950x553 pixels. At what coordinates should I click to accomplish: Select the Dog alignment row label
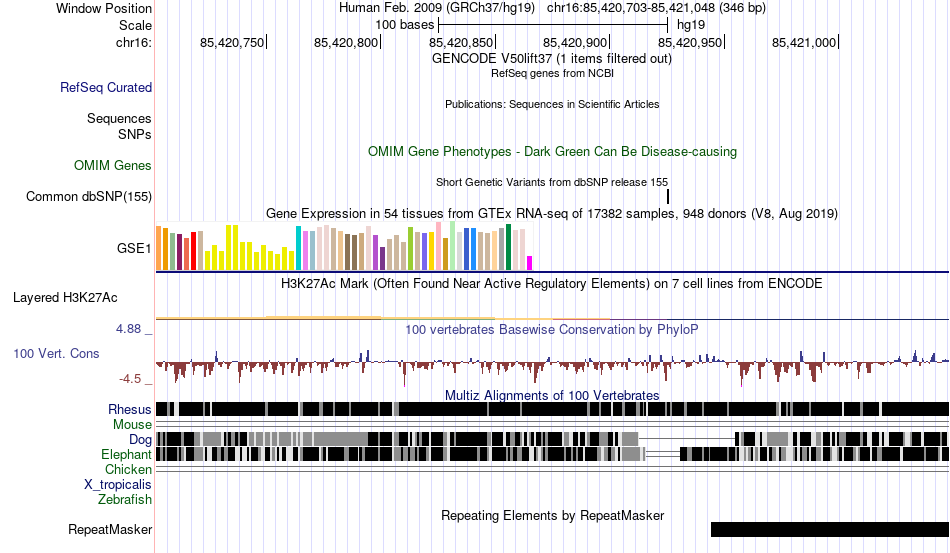pos(140,440)
